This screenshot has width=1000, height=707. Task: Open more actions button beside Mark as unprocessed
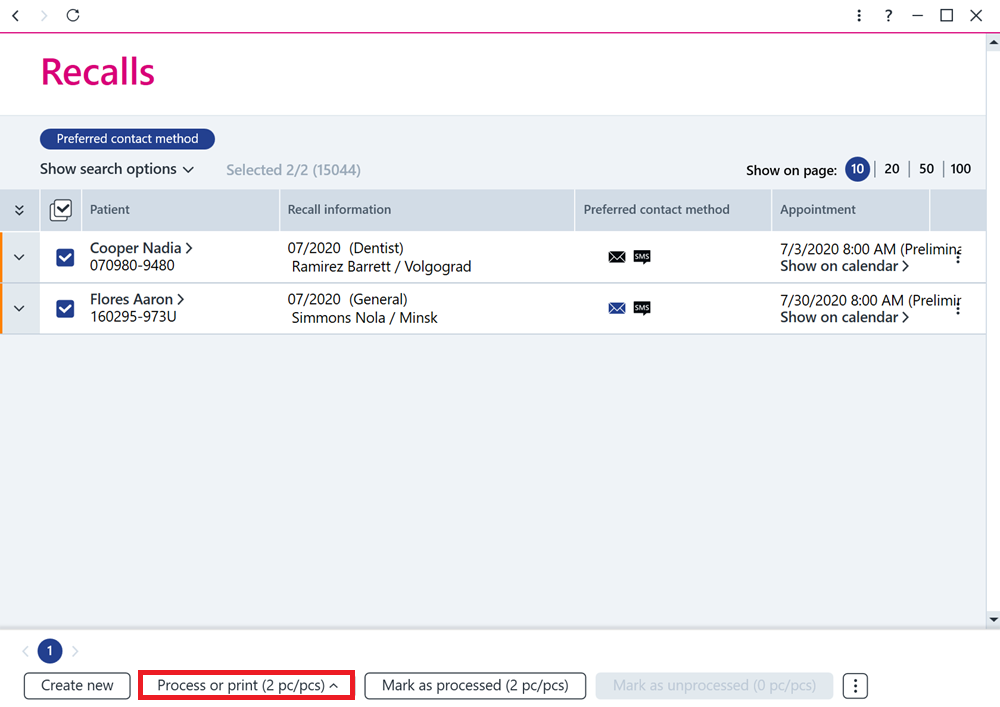[855, 686]
